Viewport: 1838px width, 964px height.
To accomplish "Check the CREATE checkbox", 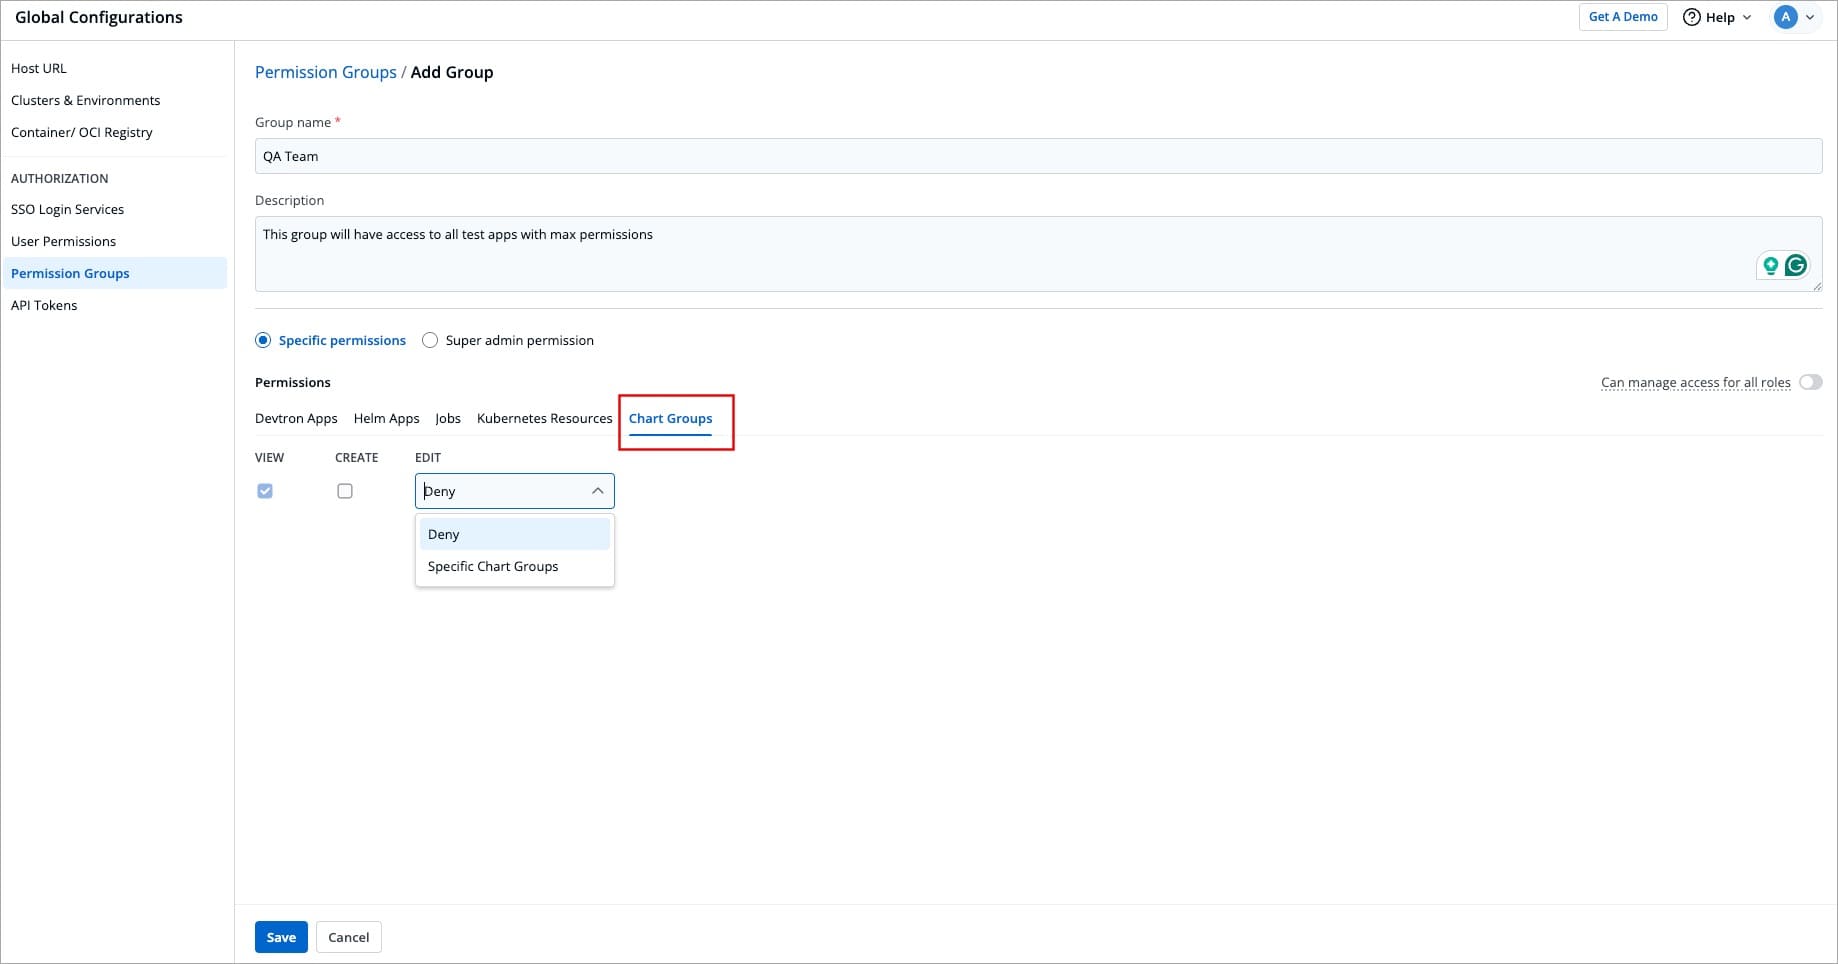I will [345, 491].
